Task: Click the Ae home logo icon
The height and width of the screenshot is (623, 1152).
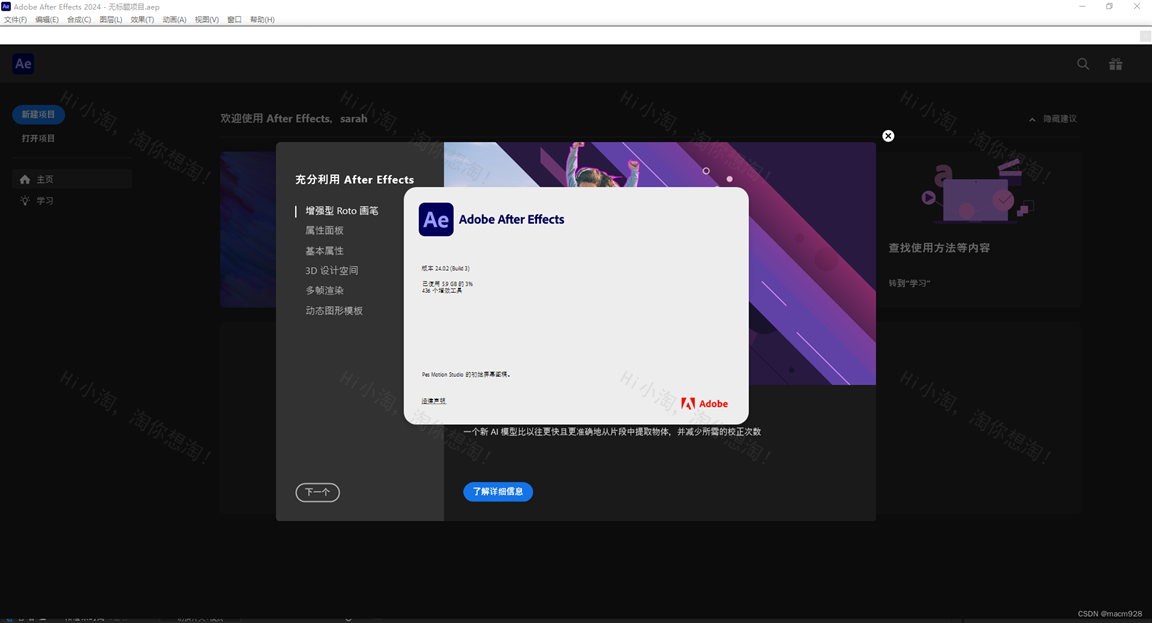Action: 24,64
